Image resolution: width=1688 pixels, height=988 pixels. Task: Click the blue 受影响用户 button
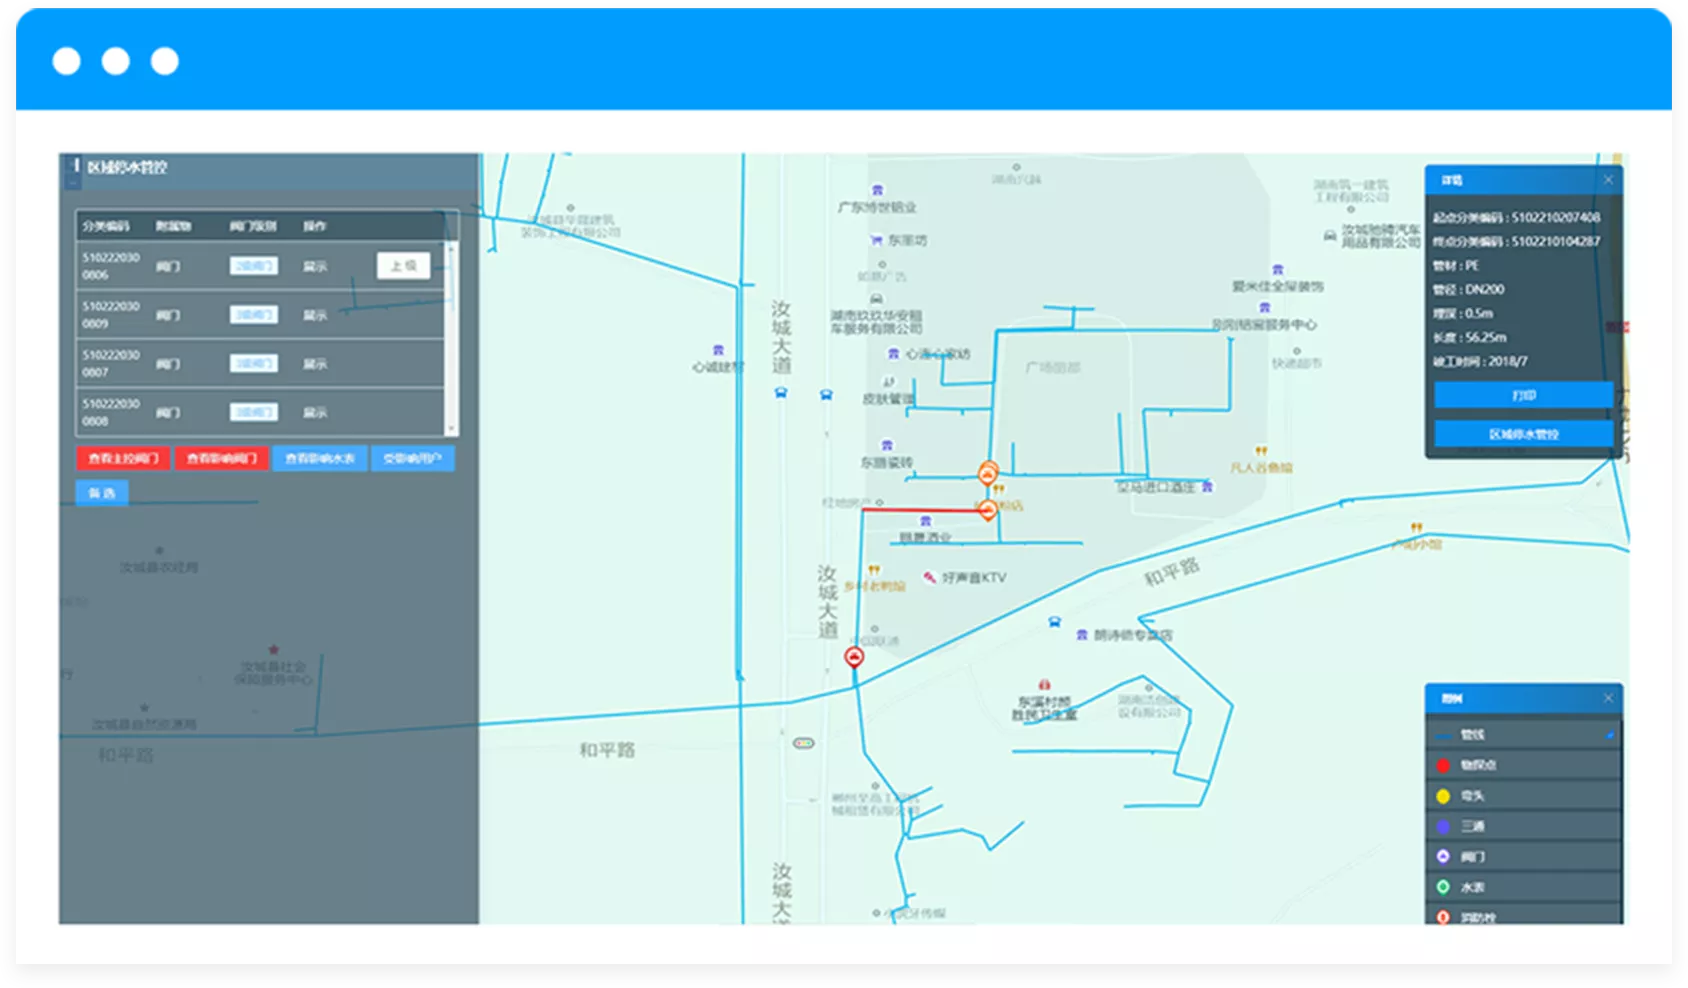pos(413,459)
